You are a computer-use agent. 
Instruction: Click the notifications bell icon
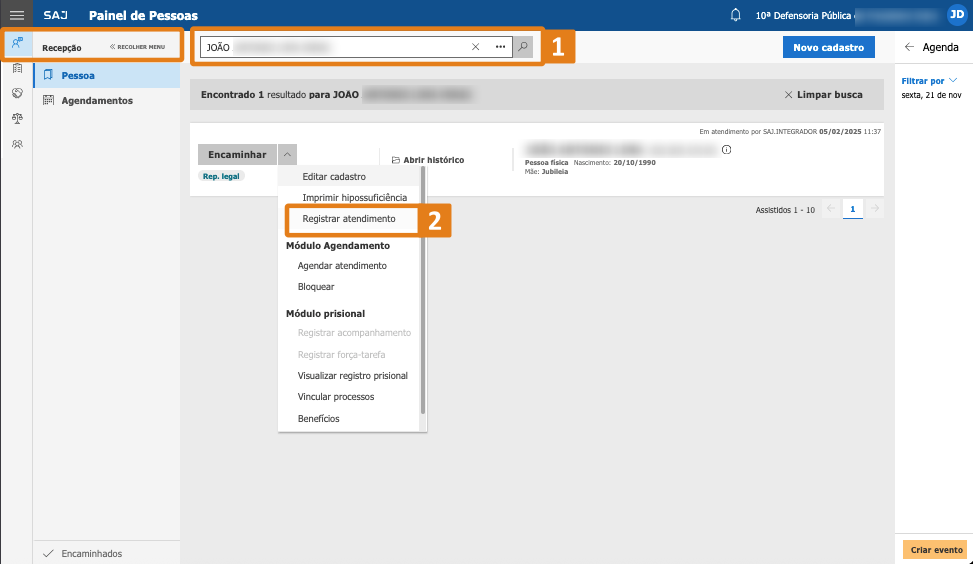[x=737, y=15]
